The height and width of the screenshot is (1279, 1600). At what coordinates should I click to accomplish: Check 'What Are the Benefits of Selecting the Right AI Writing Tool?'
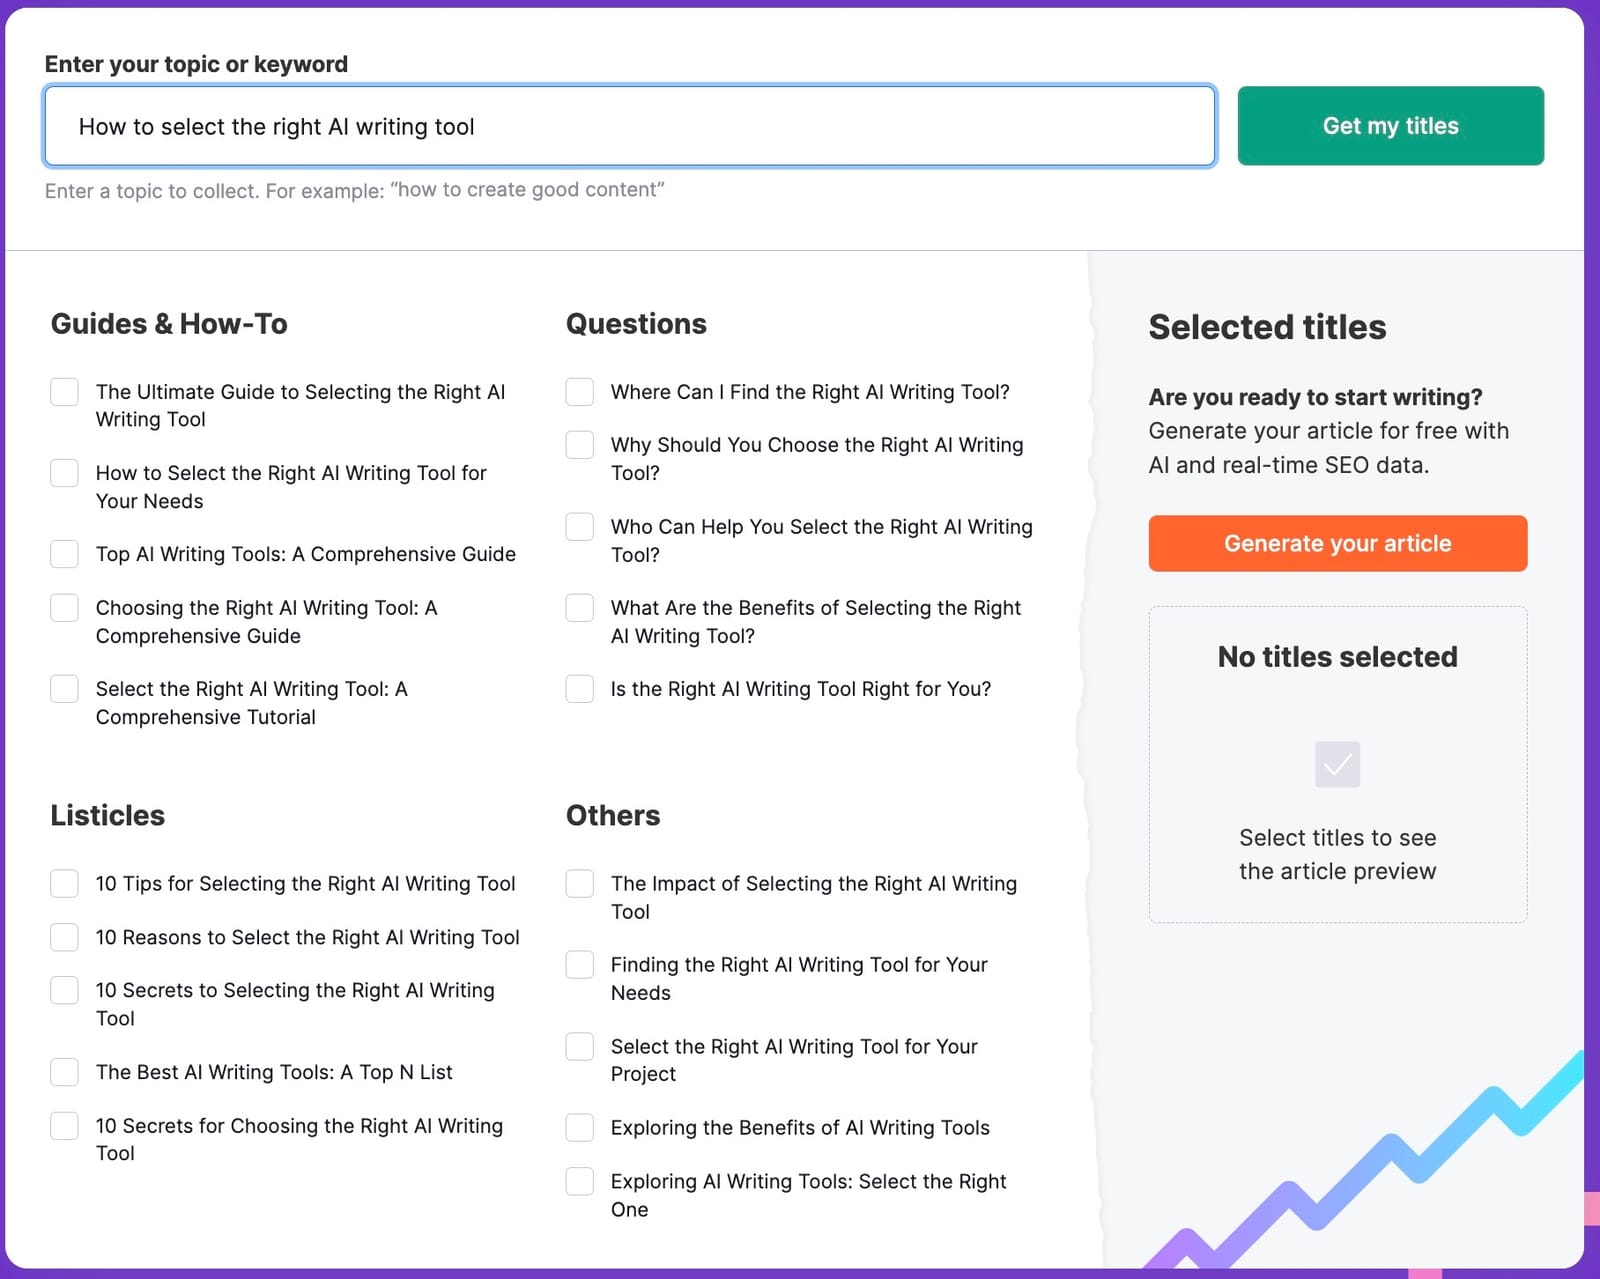coord(579,607)
